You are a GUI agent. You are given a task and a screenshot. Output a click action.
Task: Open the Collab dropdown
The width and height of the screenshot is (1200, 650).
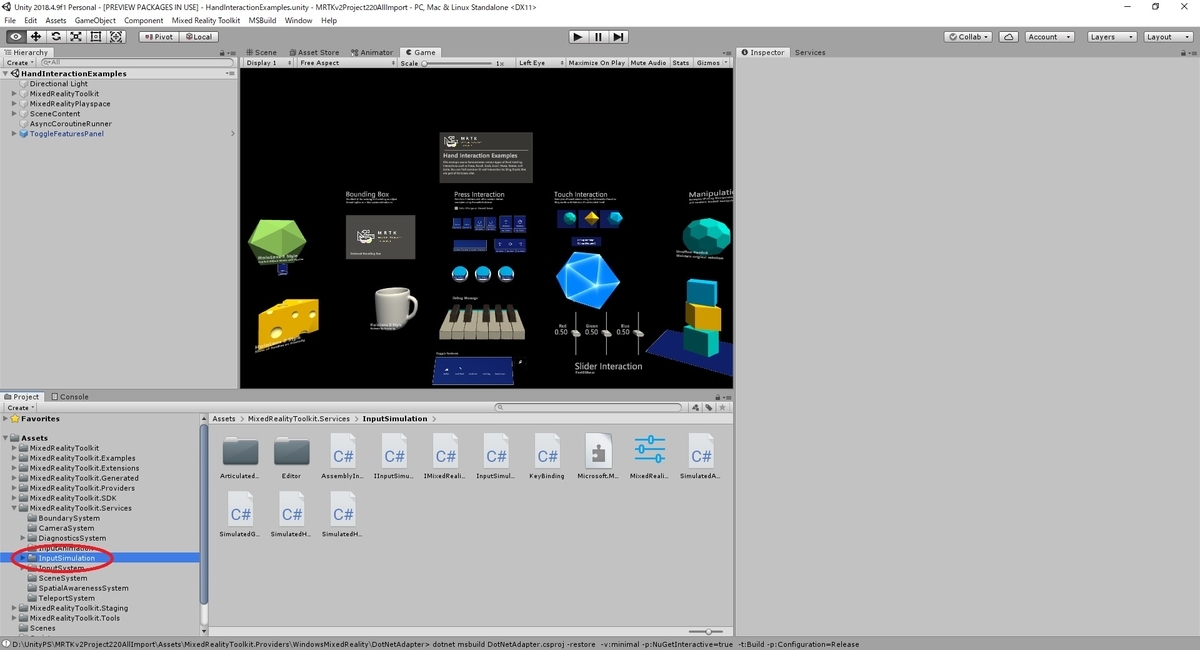coord(968,36)
